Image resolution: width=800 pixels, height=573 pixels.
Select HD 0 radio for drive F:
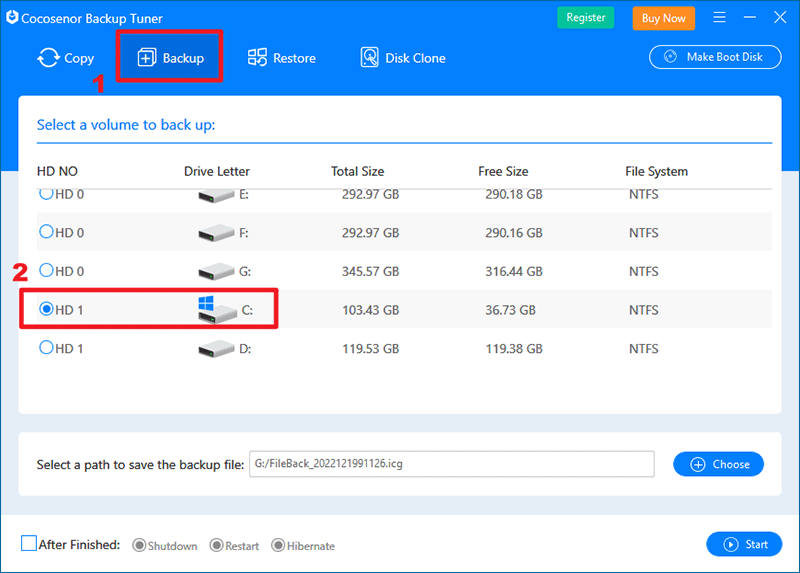(46, 232)
